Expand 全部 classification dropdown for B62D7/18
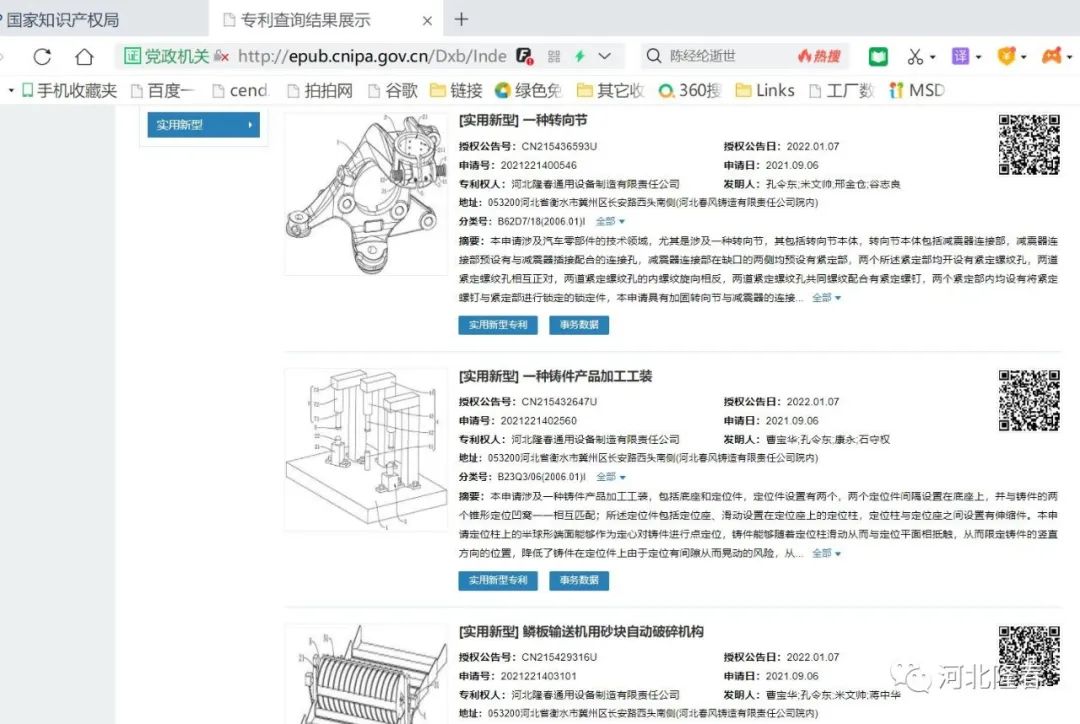 [610, 222]
